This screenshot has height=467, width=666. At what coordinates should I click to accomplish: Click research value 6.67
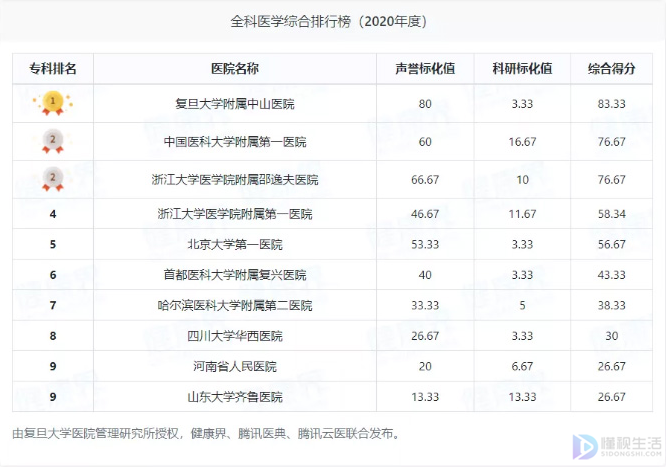coord(522,366)
